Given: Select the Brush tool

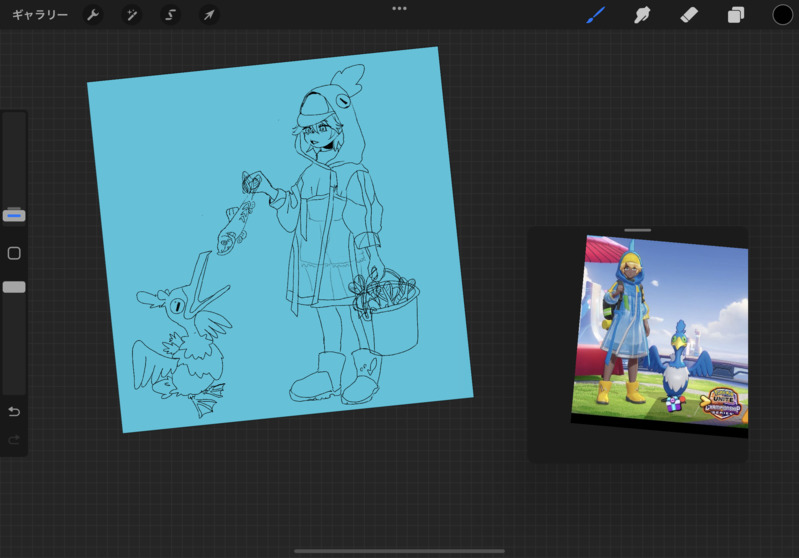Looking at the screenshot, I should [x=596, y=15].
